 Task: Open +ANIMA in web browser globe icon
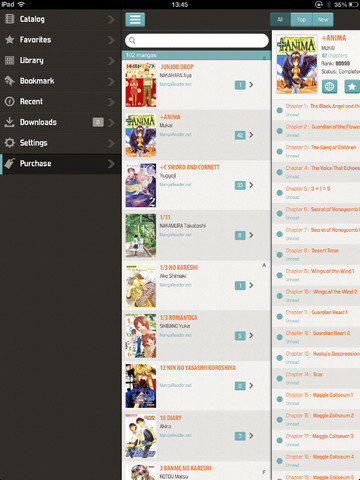pos(329,87)
